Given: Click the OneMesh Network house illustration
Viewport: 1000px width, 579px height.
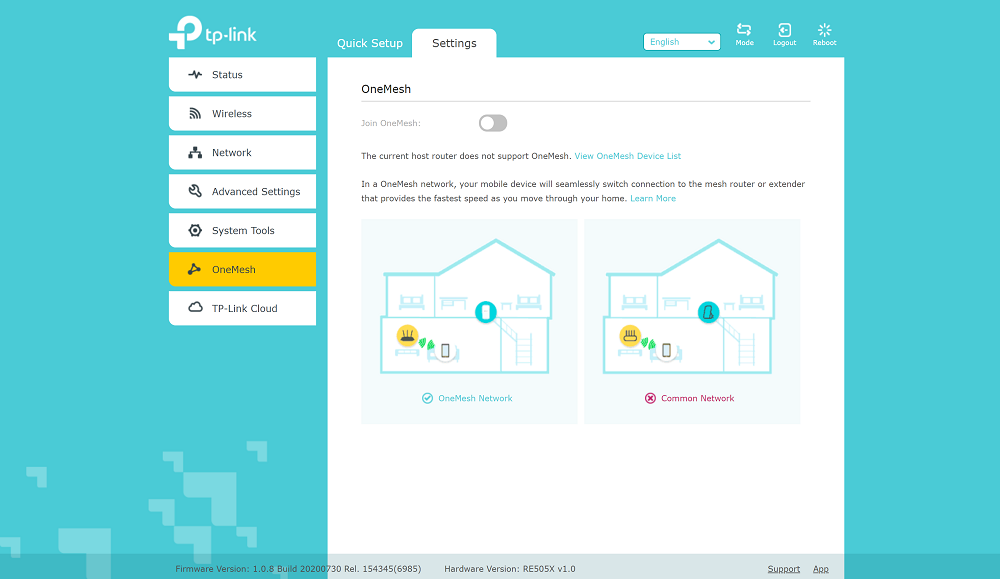Looking at the screenshot, I should [x=467, y=306].
